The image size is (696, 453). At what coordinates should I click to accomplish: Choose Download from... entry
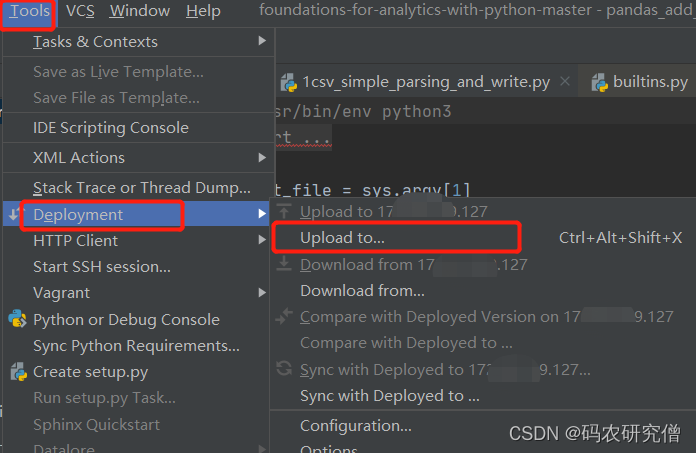[x=482, y=291]
